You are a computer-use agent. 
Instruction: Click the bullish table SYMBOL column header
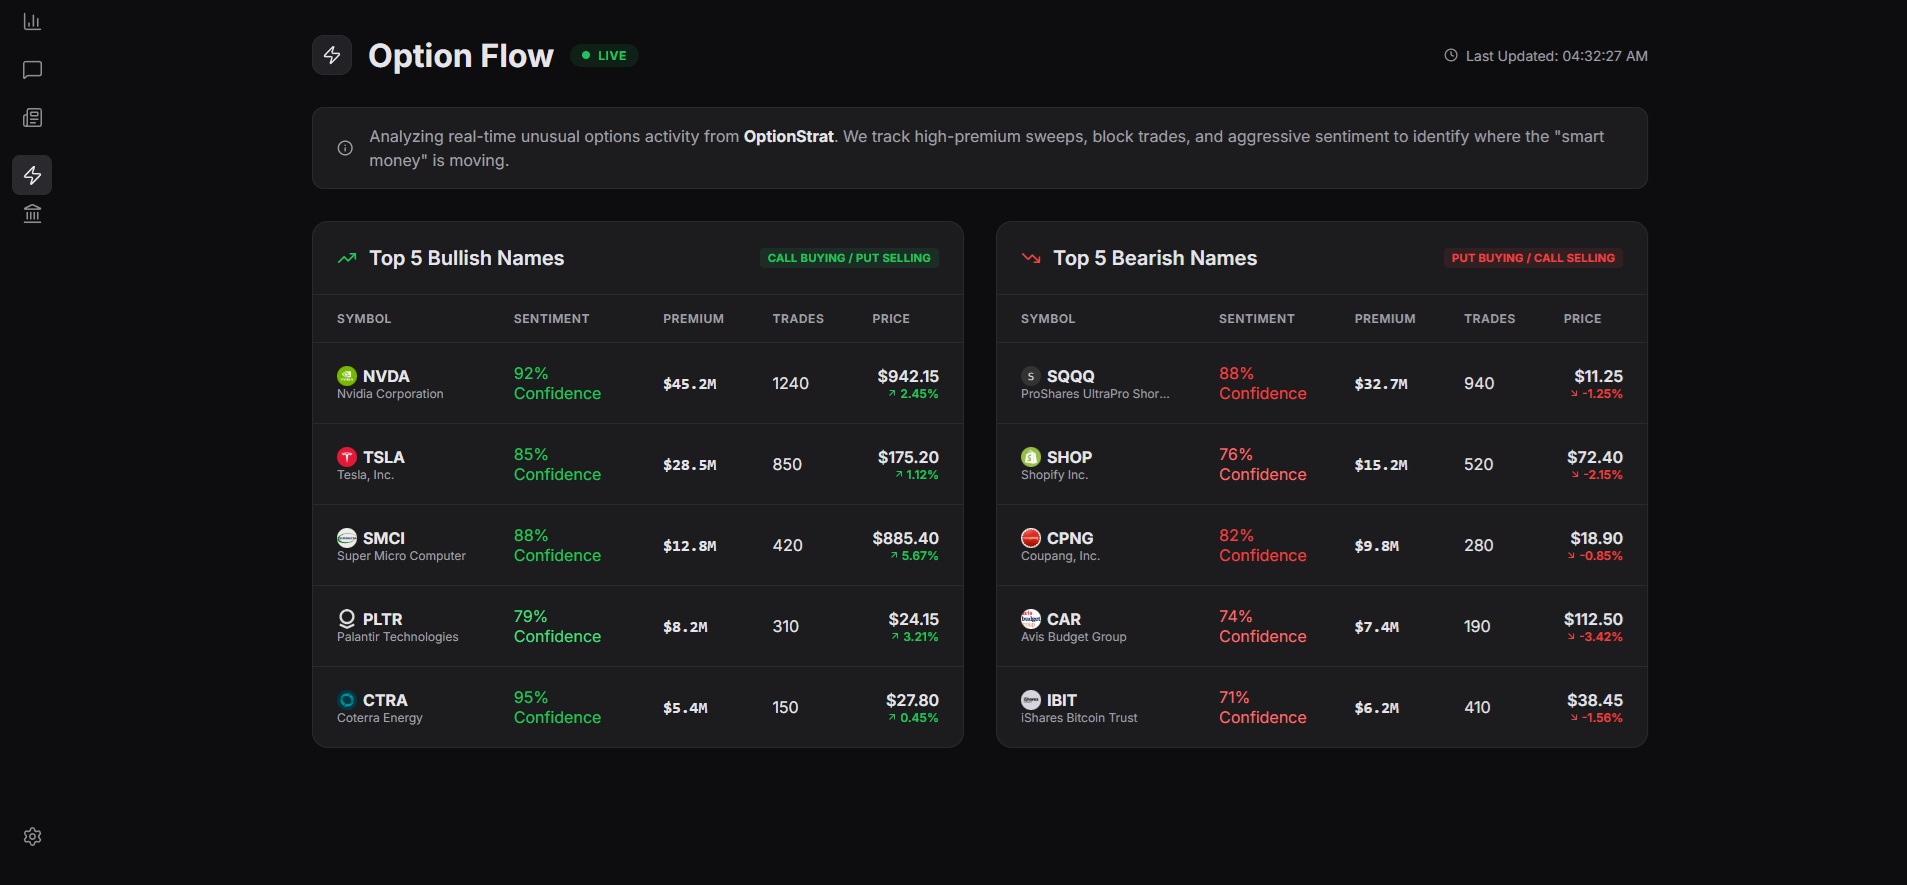click(364, 319)
